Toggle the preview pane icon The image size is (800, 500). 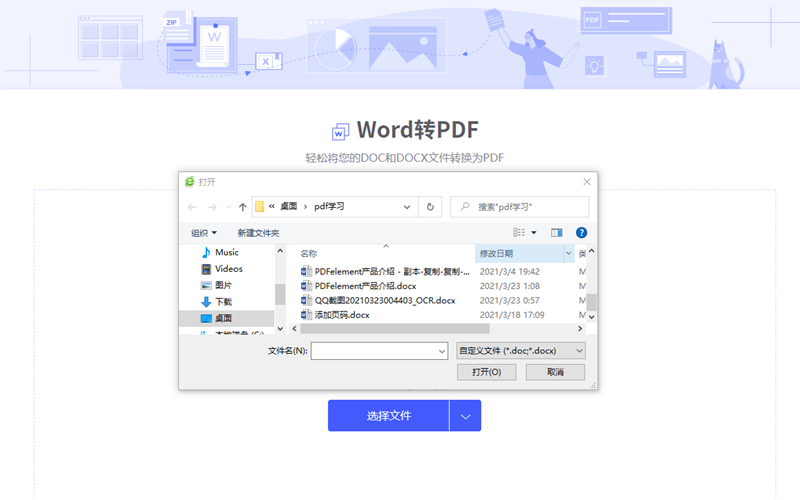coord(557,233)
